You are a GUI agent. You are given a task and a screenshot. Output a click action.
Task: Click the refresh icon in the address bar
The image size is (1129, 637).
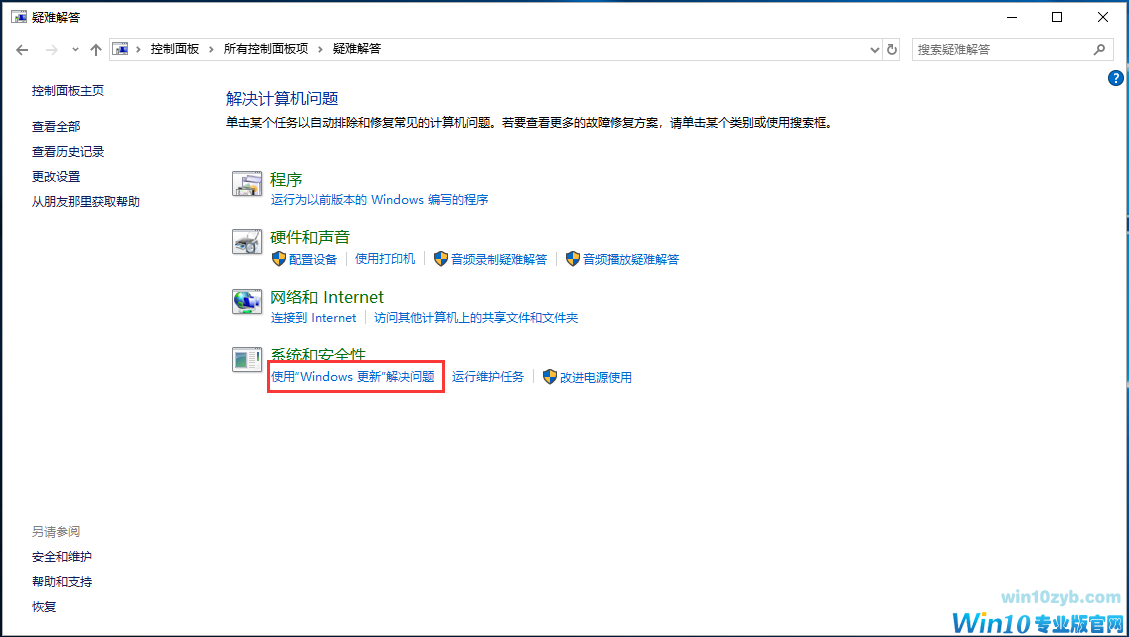tap(891, 48)
